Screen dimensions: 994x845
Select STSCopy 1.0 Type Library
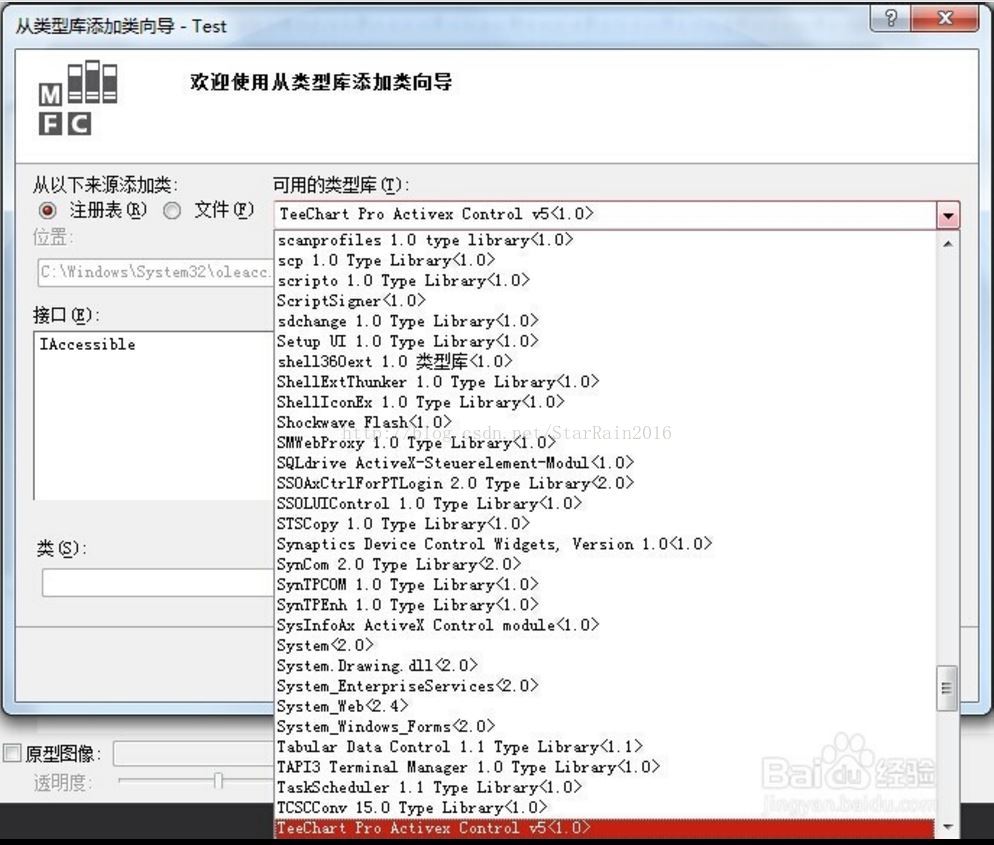pos(605,524)
